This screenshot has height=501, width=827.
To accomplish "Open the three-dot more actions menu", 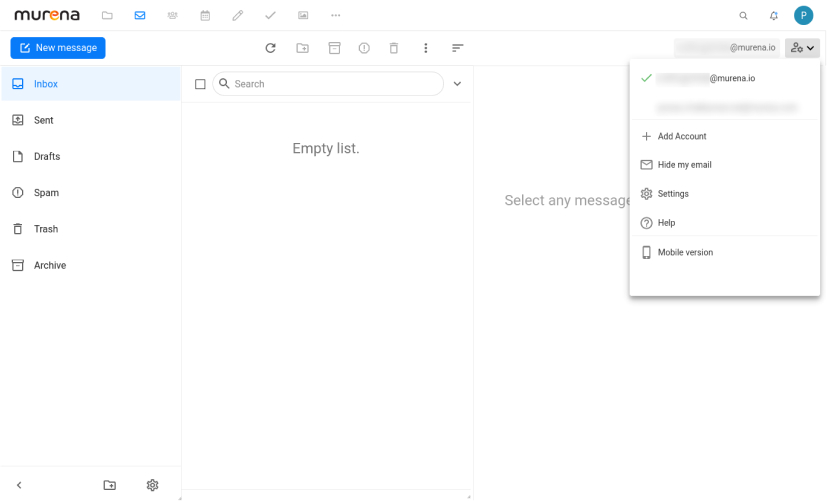I will click(x=426, y=48).
